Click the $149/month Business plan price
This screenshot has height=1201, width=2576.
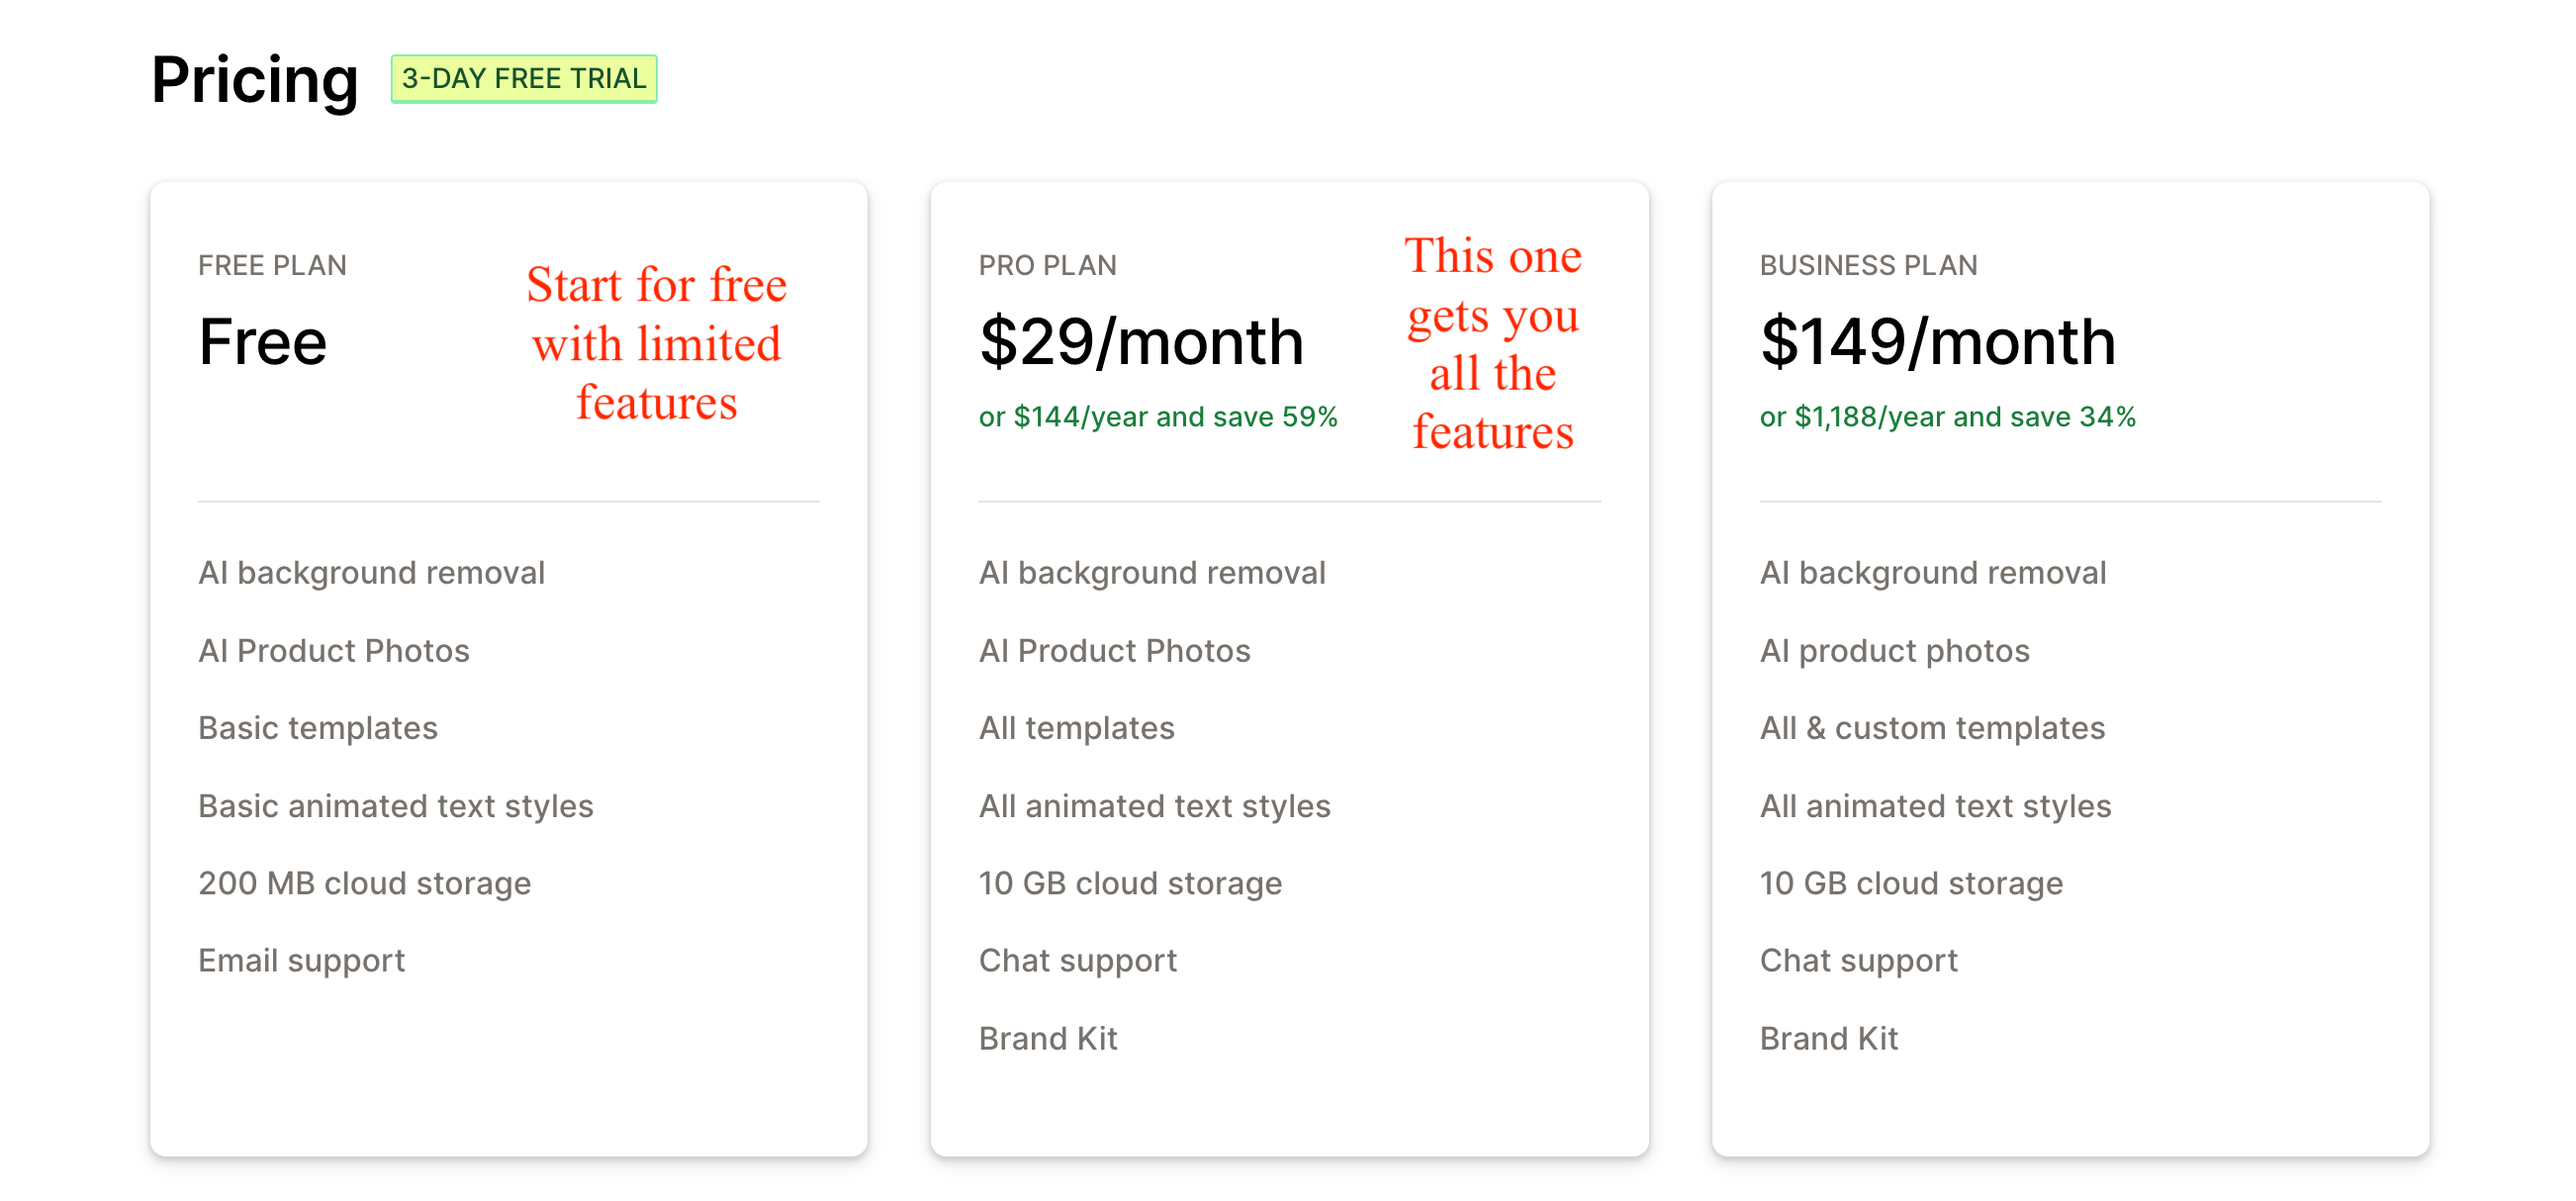point(1938,342)
